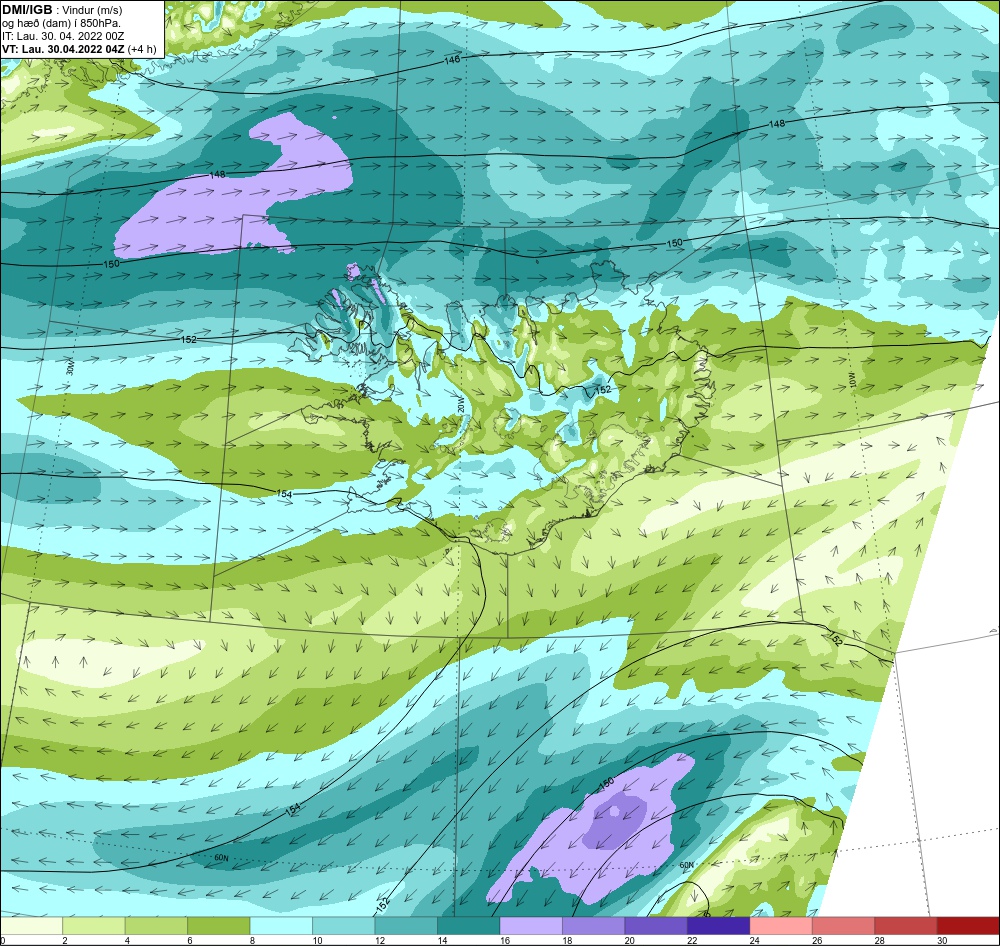Click the 'DMI/IGB : Vindur (m/s)' title line
The width and height of the screenshot is (1000, 946).
(x=62, y=10)
